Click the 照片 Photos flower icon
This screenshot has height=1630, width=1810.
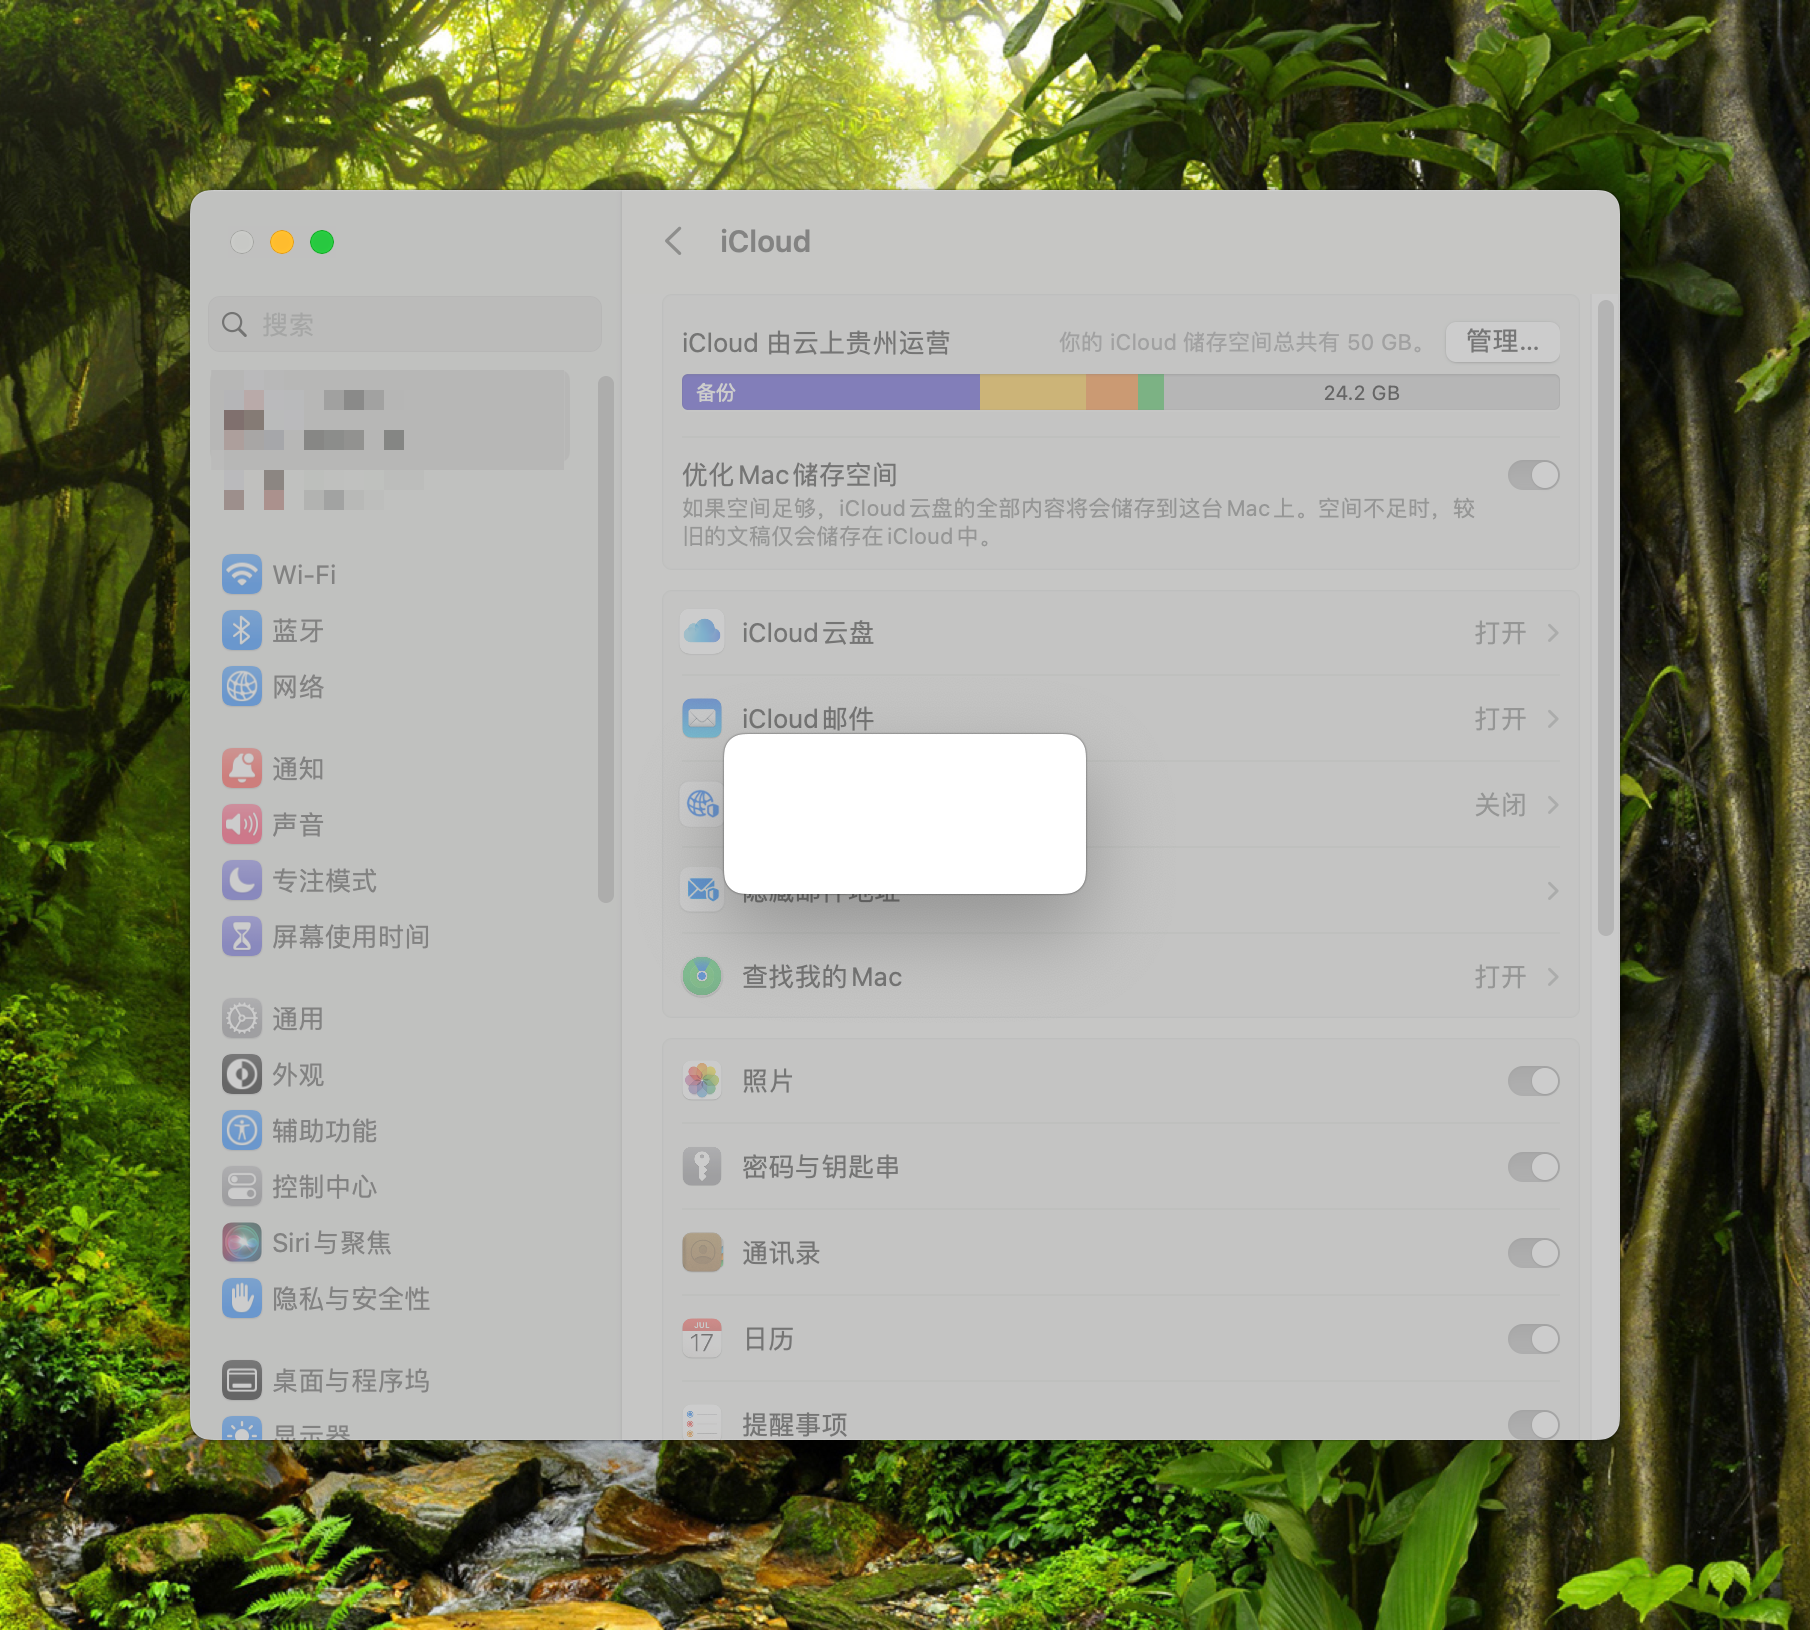click(x=702, y=1080)
